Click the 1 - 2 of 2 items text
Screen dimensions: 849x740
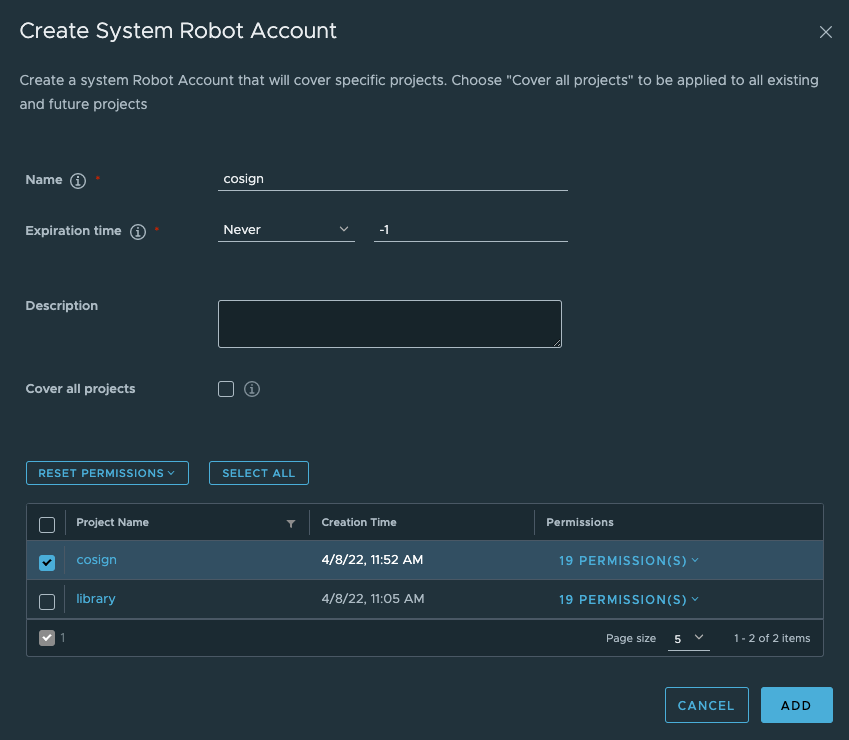pyautogui.click(x=772, y=638)
